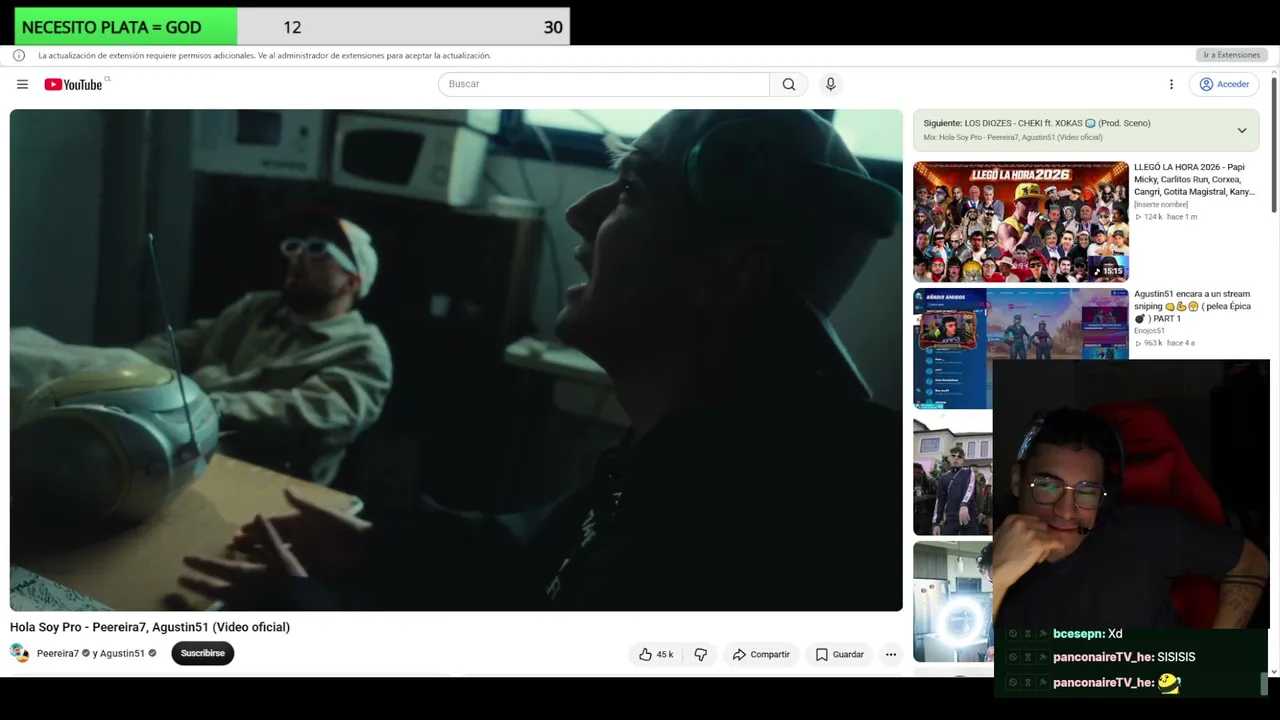The image size is (1280, 720).
Task: Save the video with Guardar
Action: coord(839,654)
